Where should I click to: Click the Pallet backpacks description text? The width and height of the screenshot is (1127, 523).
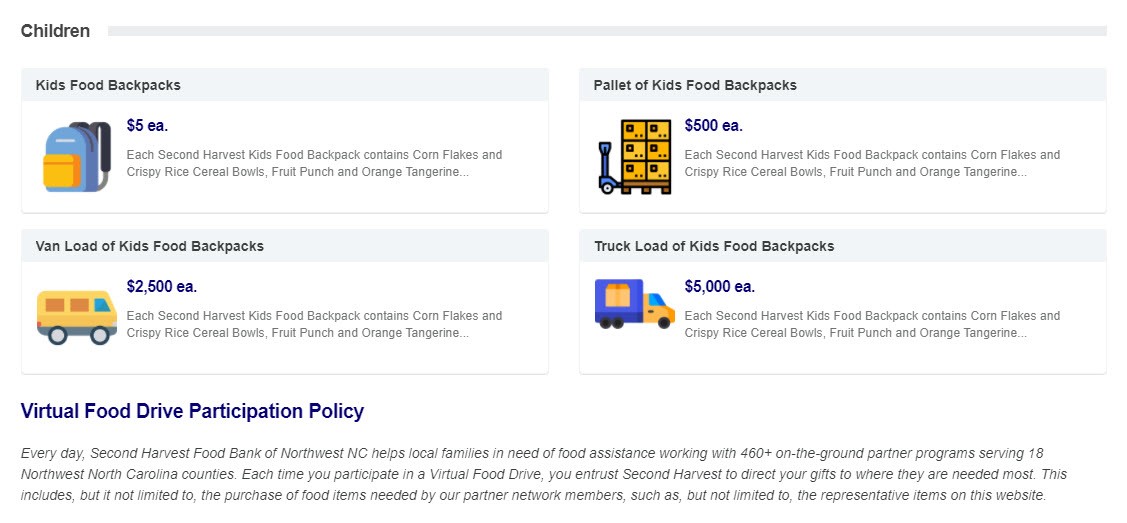click(872, 163)
